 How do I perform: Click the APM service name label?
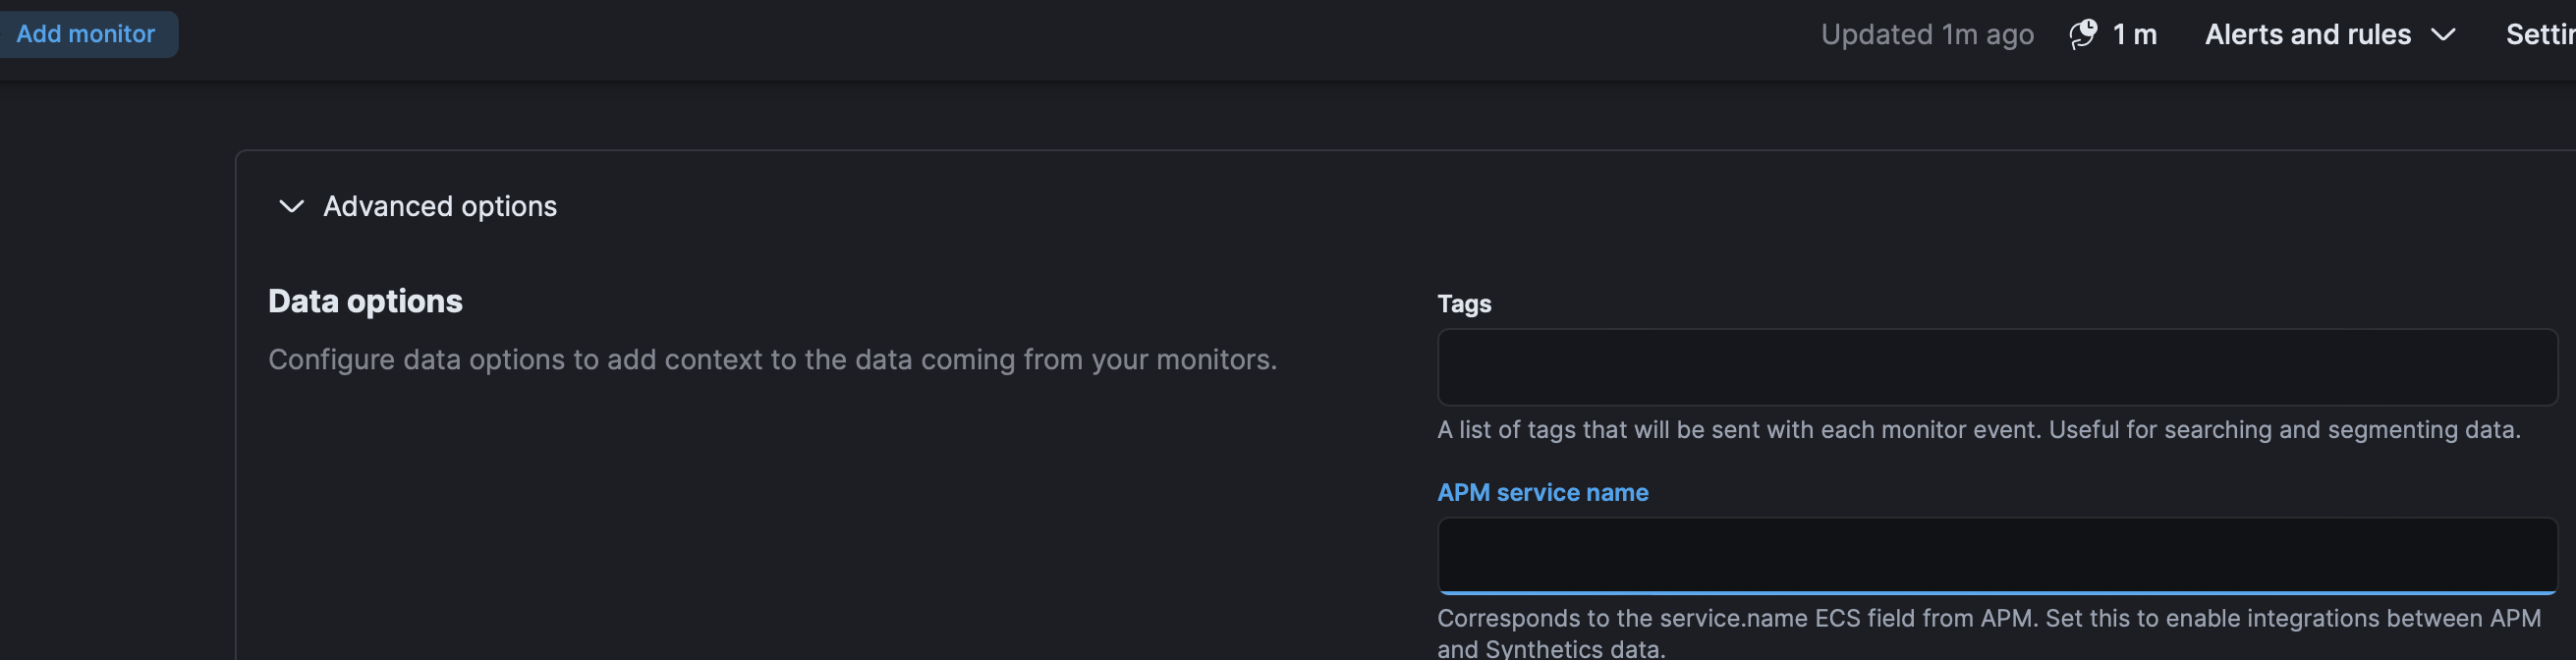pyautogui.click(x=1542, y=492)
